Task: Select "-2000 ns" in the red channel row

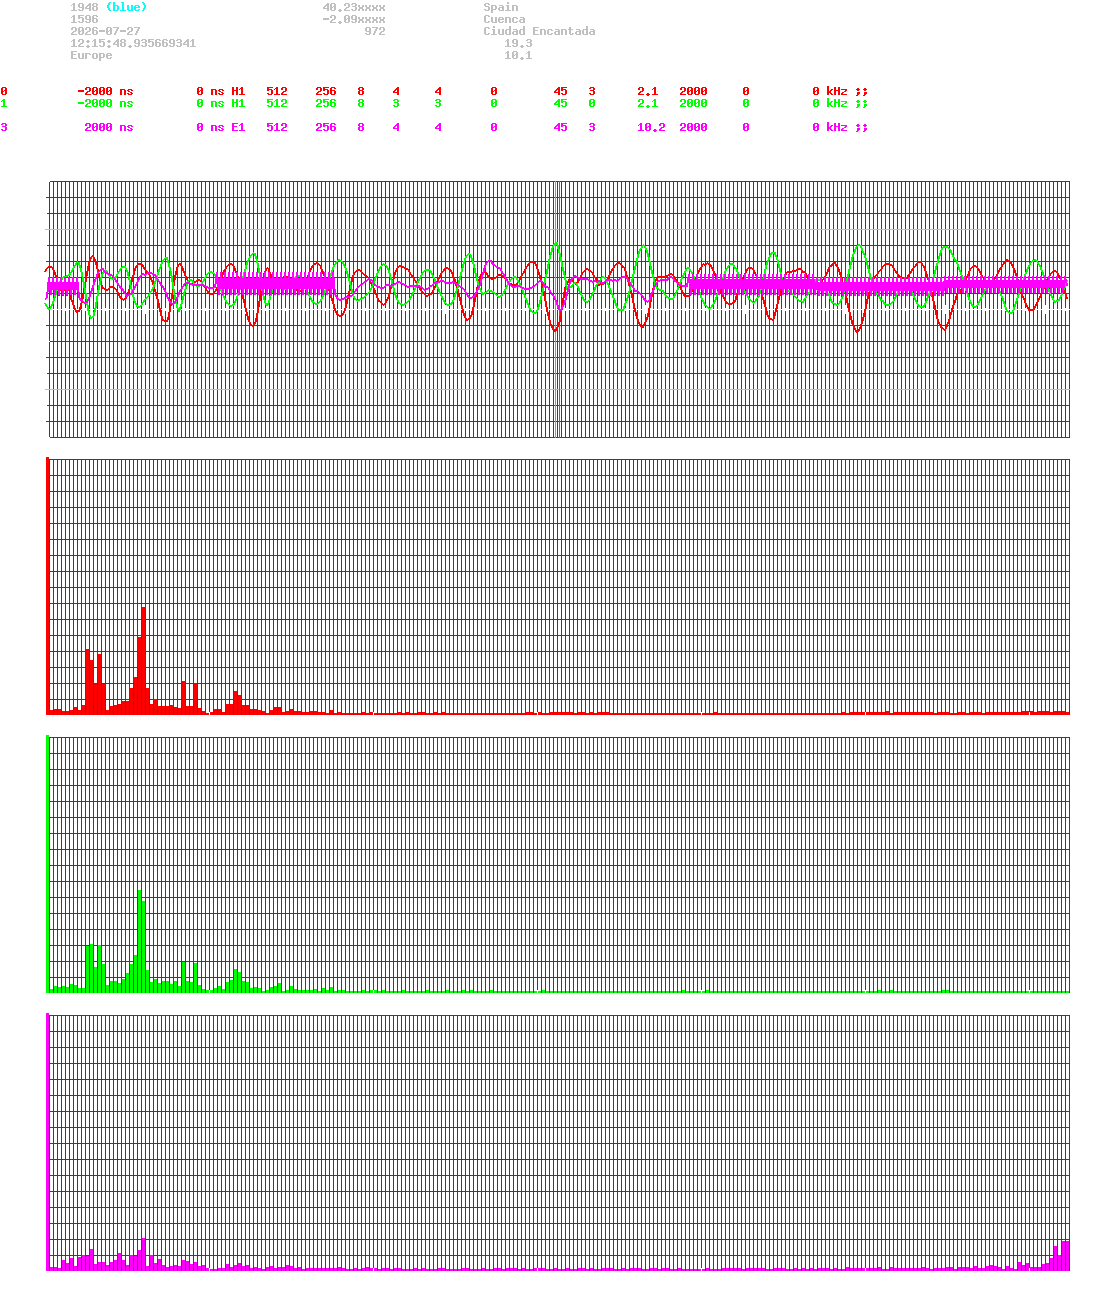Action: [105, 91]
